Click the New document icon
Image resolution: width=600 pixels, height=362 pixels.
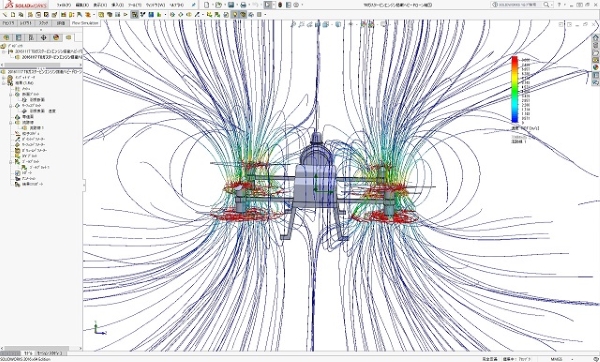click(x=207, y=5)
